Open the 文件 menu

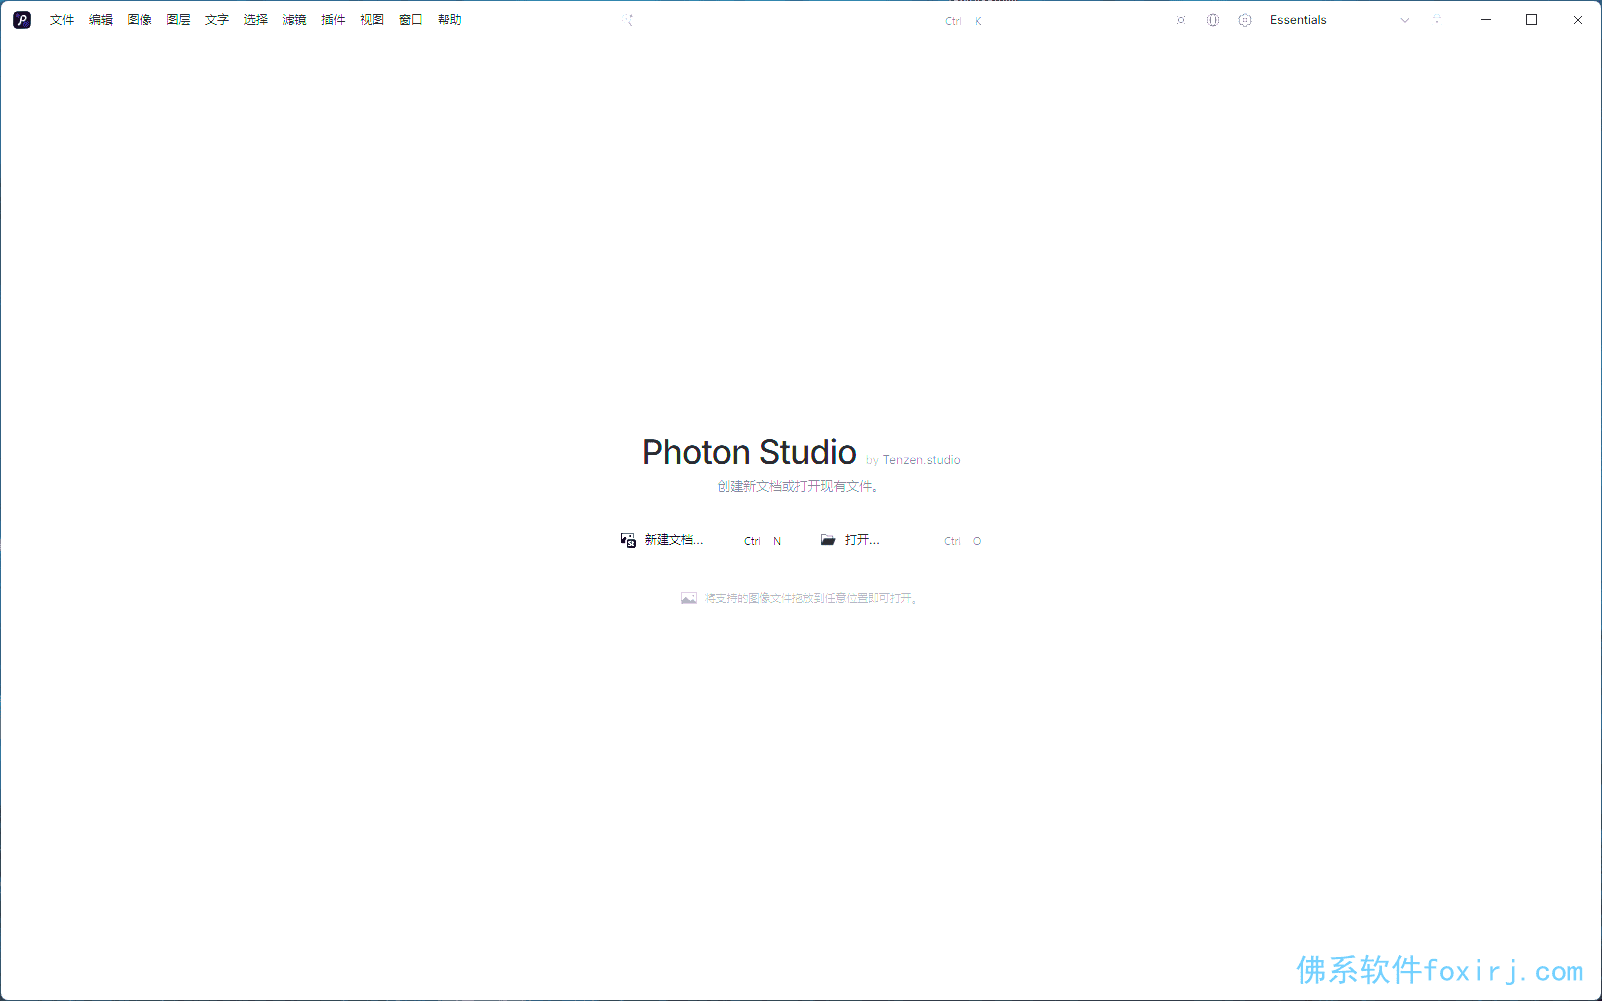pos(62,20)
